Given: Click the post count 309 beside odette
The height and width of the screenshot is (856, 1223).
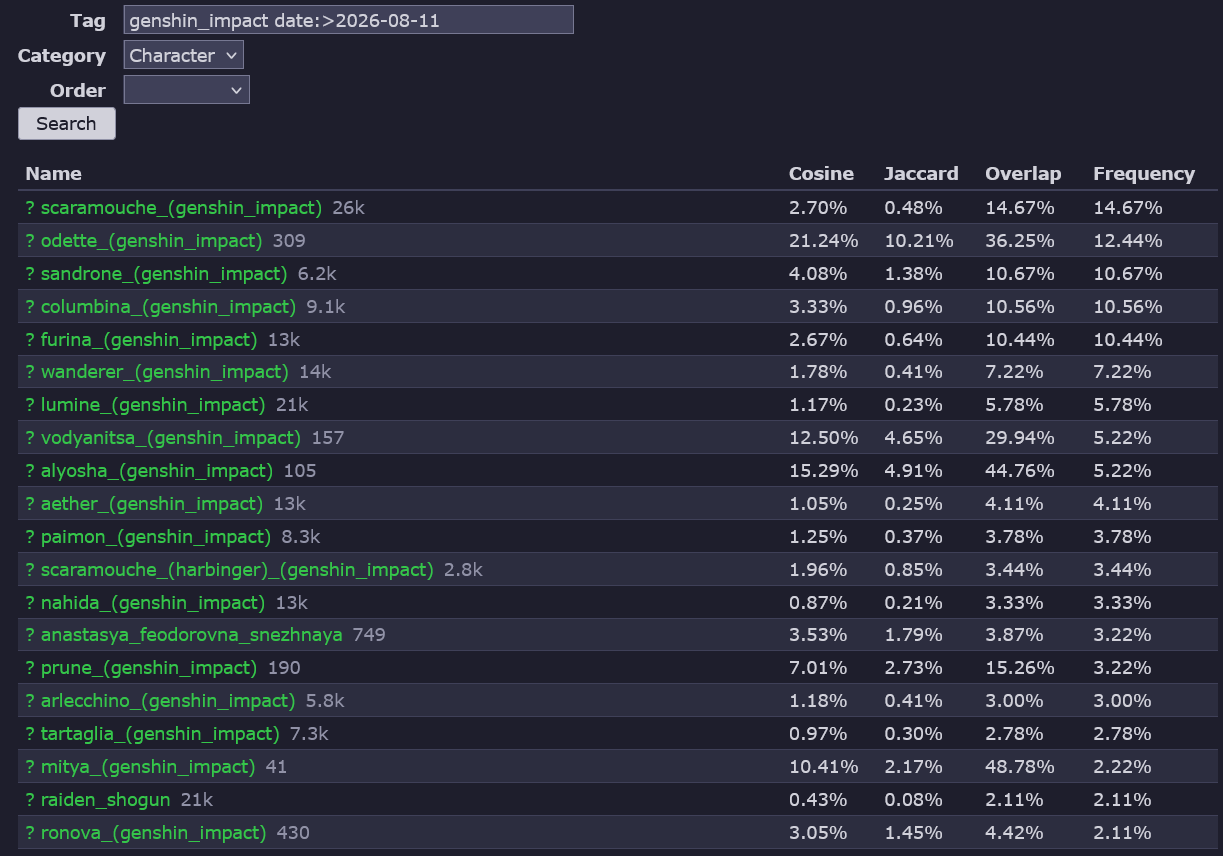Looking at the screenshot, I should [x=289, y=241].
